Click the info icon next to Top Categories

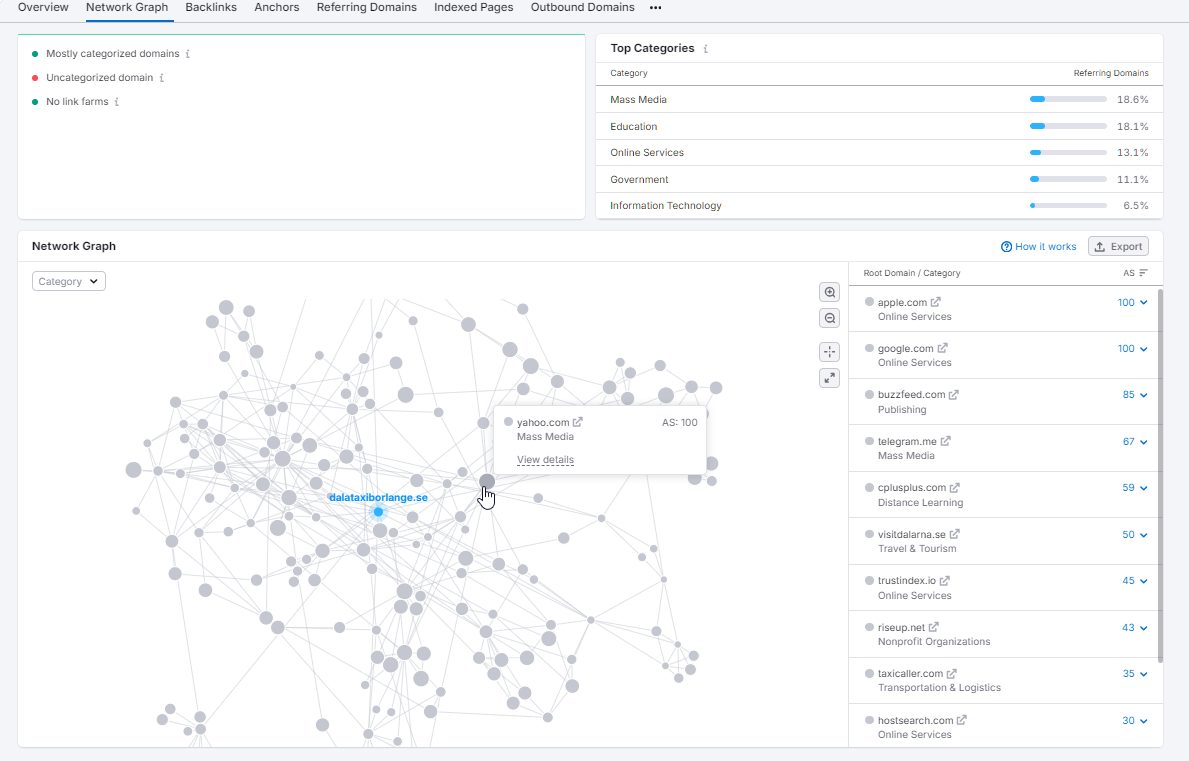708,48
